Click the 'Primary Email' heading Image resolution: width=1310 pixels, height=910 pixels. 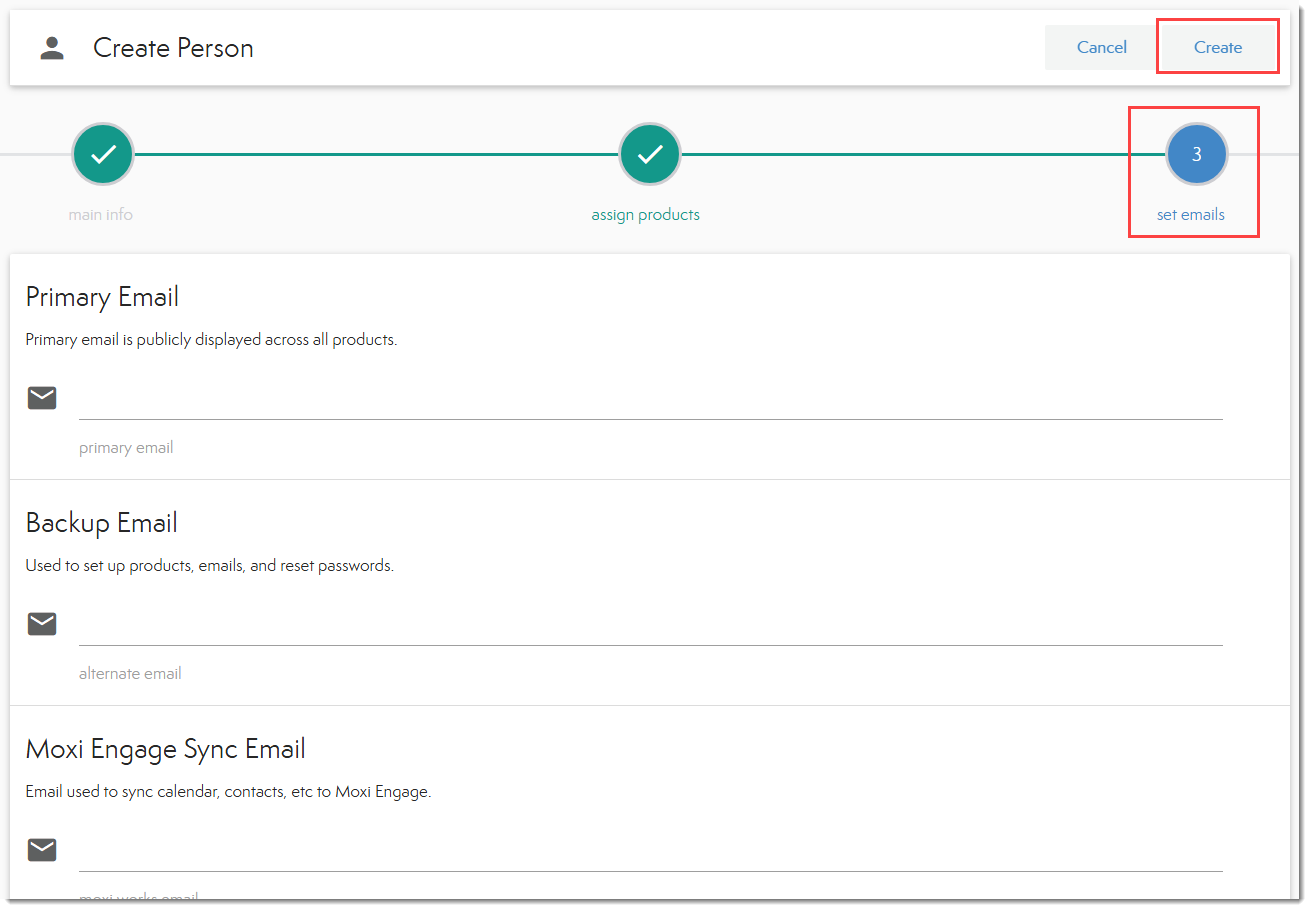(102, 297)
